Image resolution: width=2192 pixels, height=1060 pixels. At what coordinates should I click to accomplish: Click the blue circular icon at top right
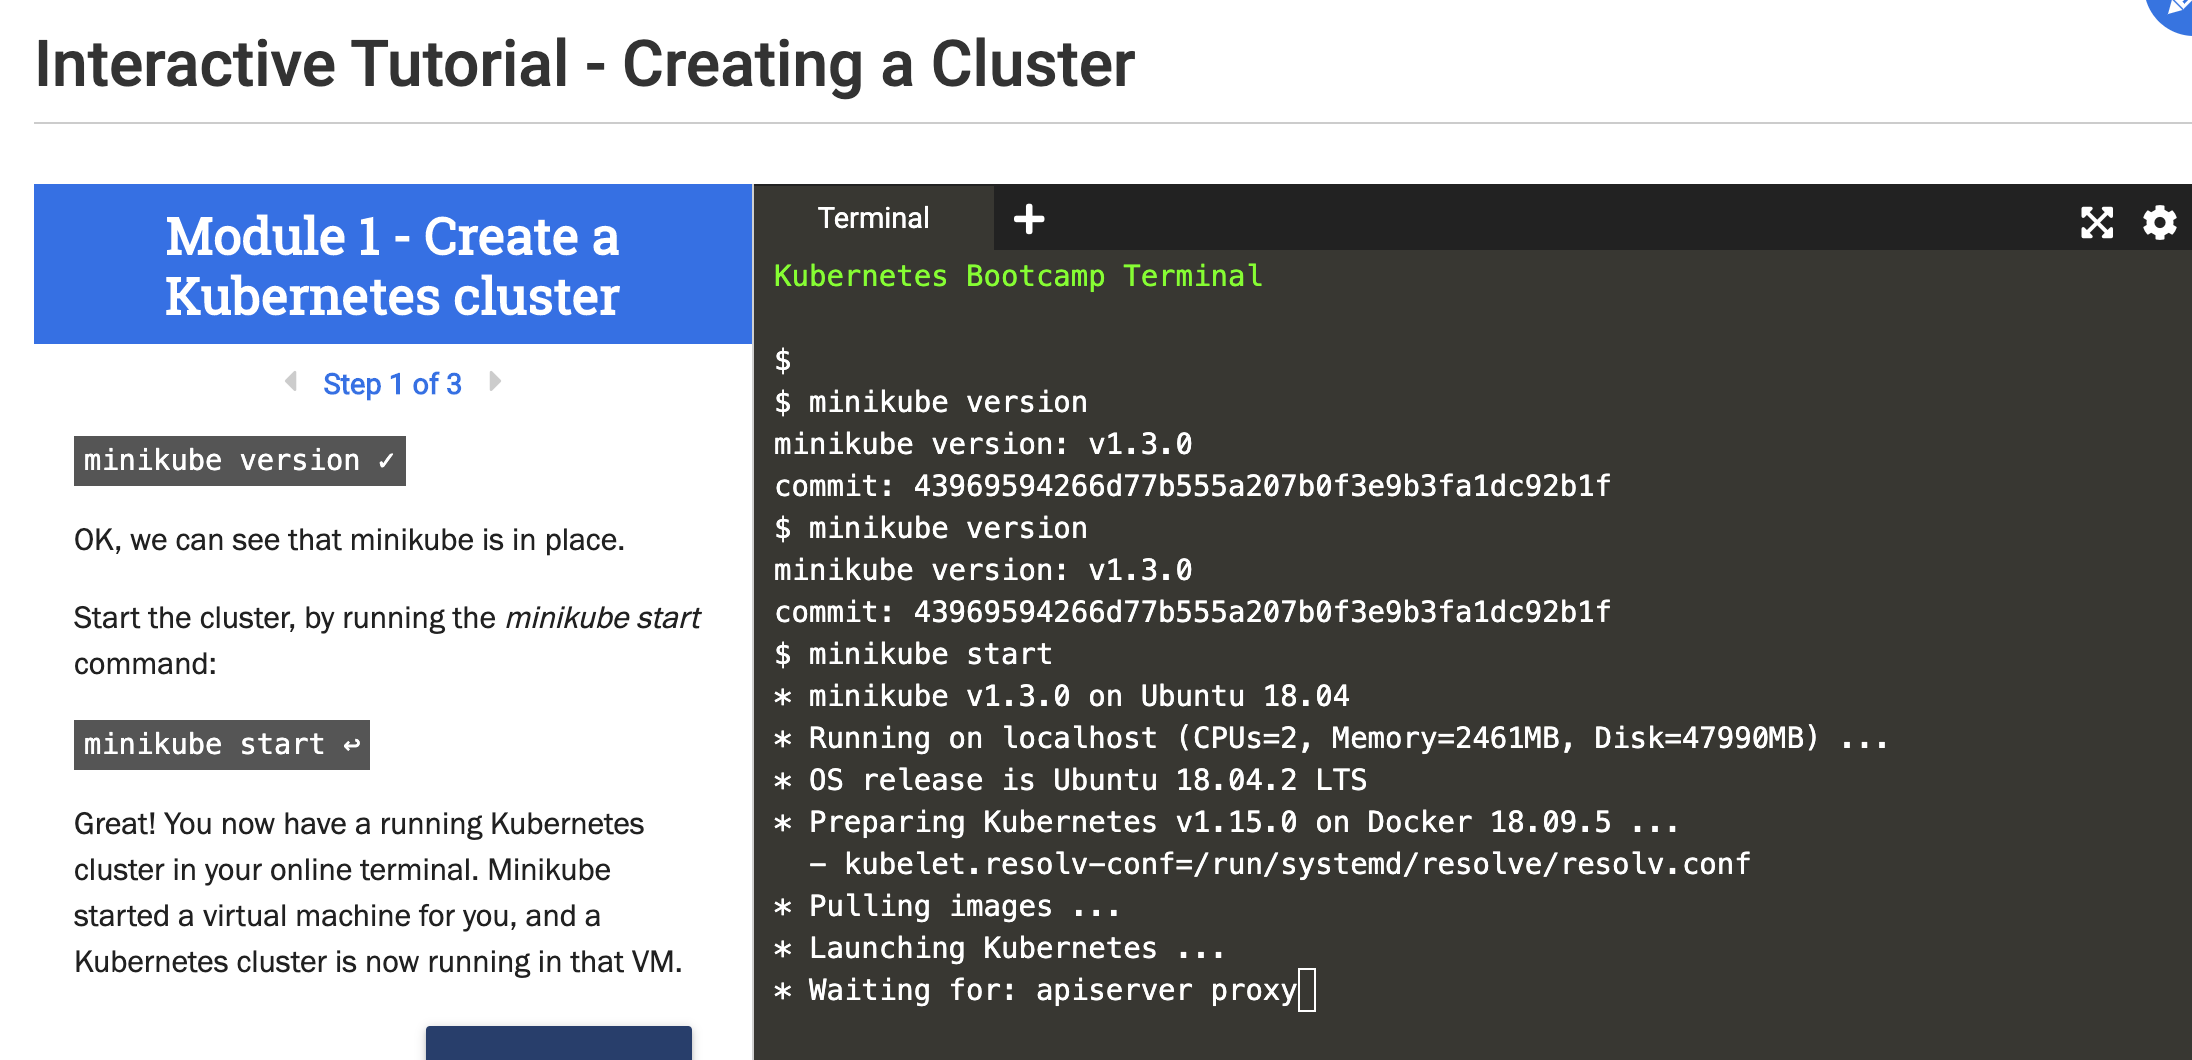[2172, 12]
